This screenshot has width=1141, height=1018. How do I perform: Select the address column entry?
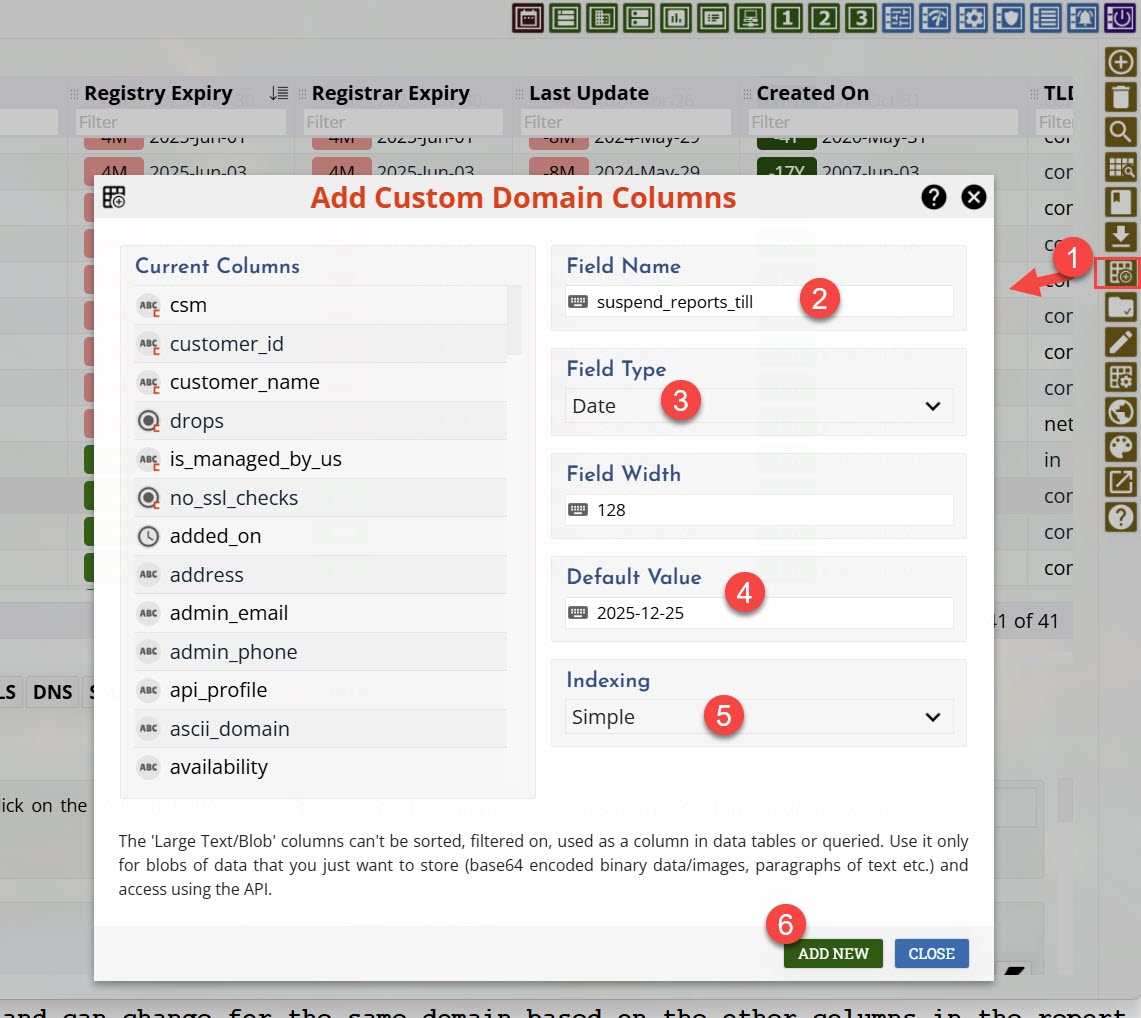click(x=320, y=575)
